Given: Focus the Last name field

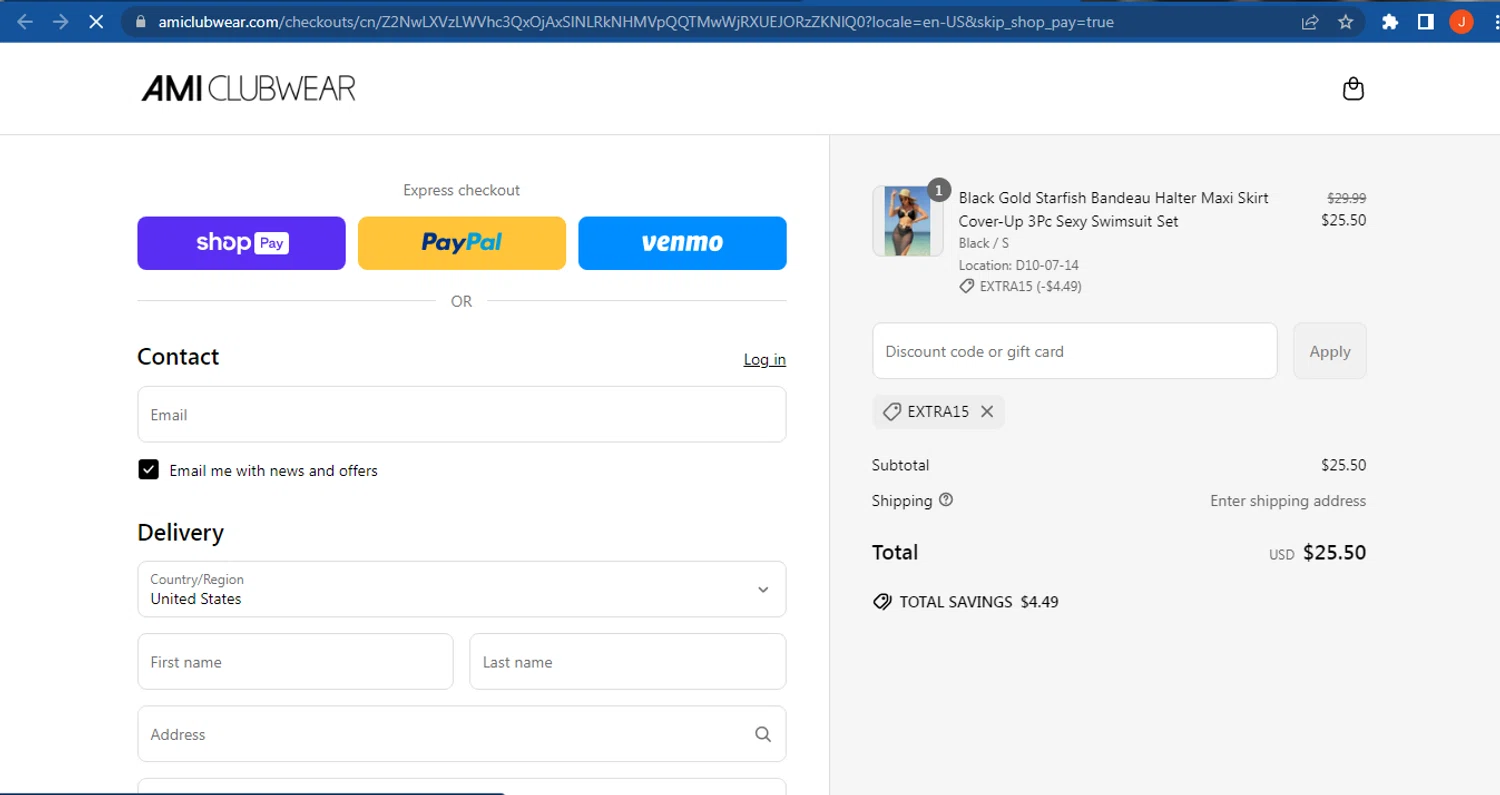Looking at the screenshot, I should 628,662.
